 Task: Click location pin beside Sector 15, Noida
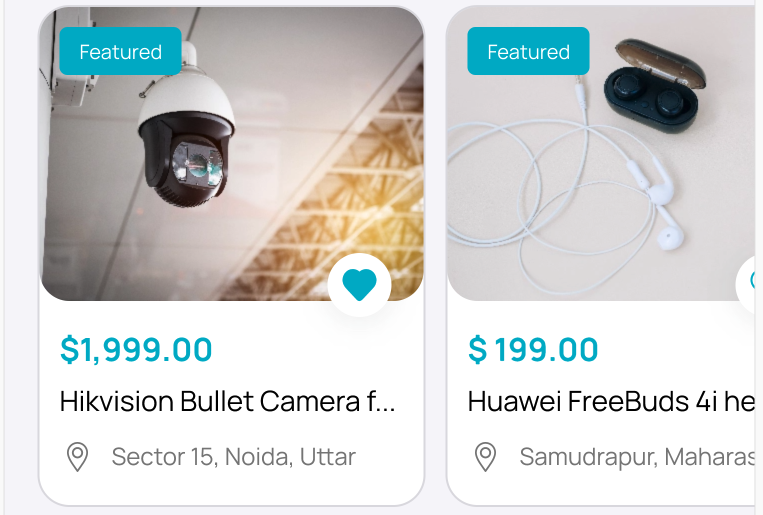point(77,457)
